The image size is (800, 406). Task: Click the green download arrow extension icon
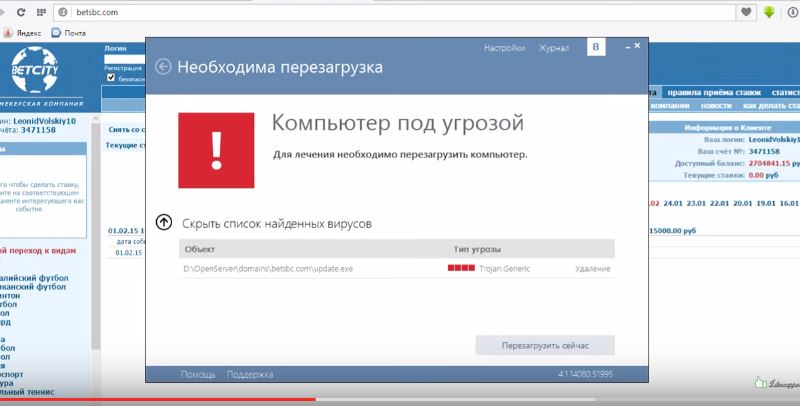click(x=769, y=12)
